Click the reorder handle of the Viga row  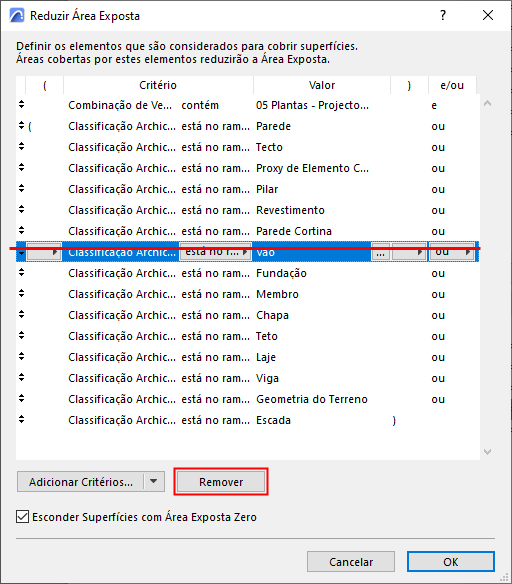click(21, 378)
